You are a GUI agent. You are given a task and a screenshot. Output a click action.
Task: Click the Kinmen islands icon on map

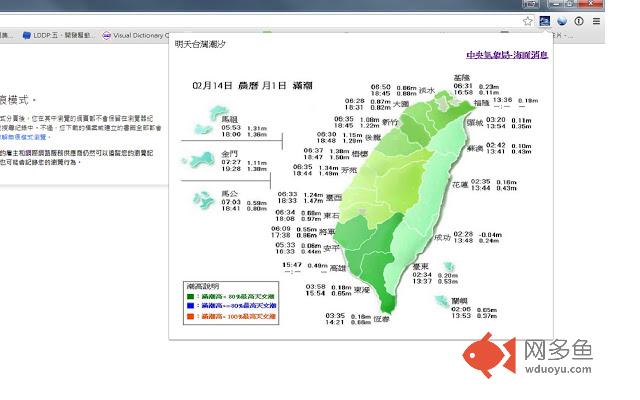point(200,159)
